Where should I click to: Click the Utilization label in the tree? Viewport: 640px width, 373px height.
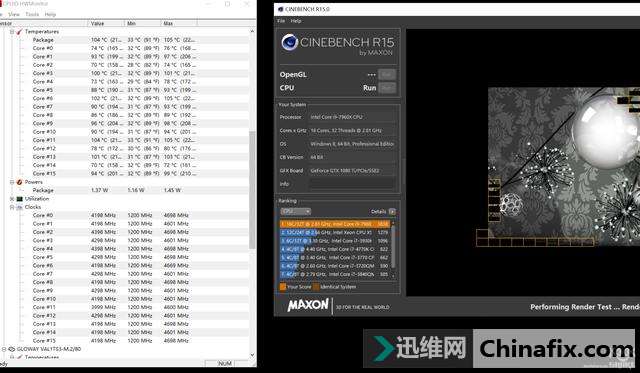click(37, 199)
